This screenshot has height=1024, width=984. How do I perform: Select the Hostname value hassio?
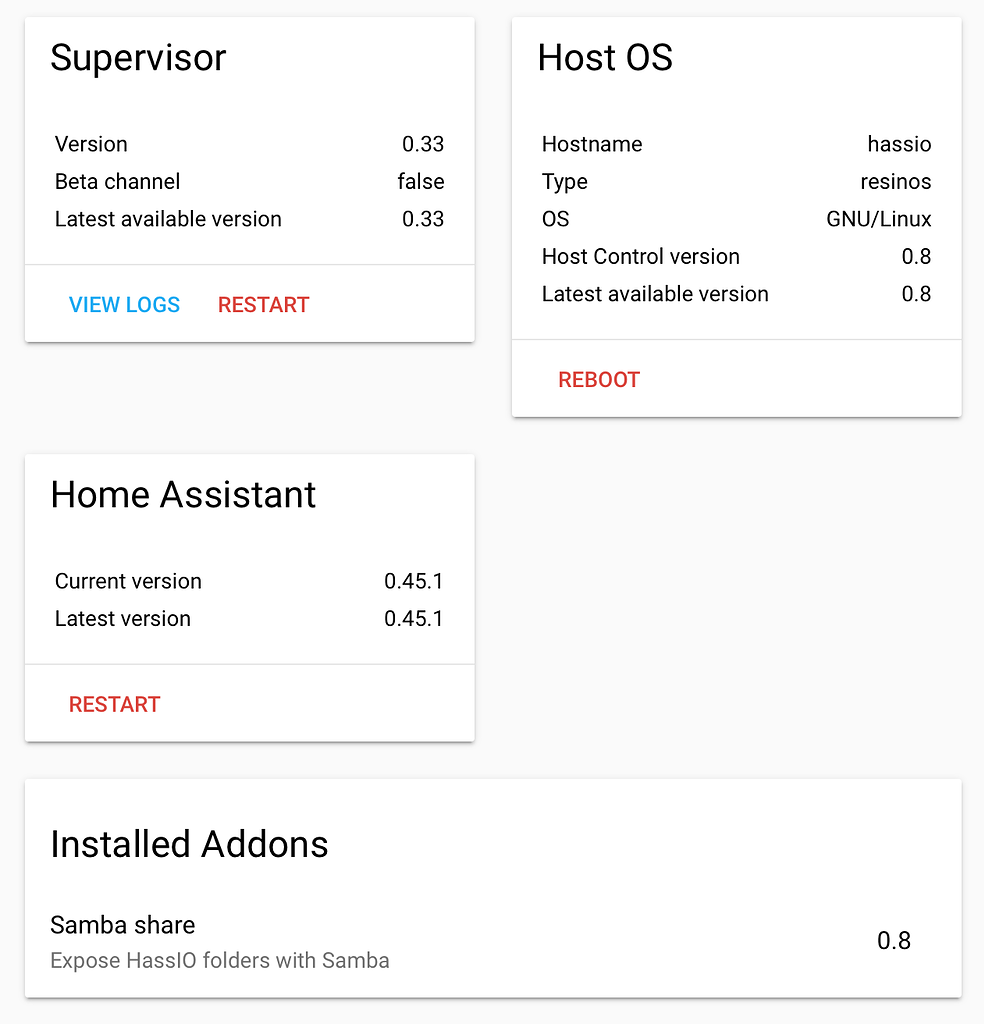tap(899, 144)
